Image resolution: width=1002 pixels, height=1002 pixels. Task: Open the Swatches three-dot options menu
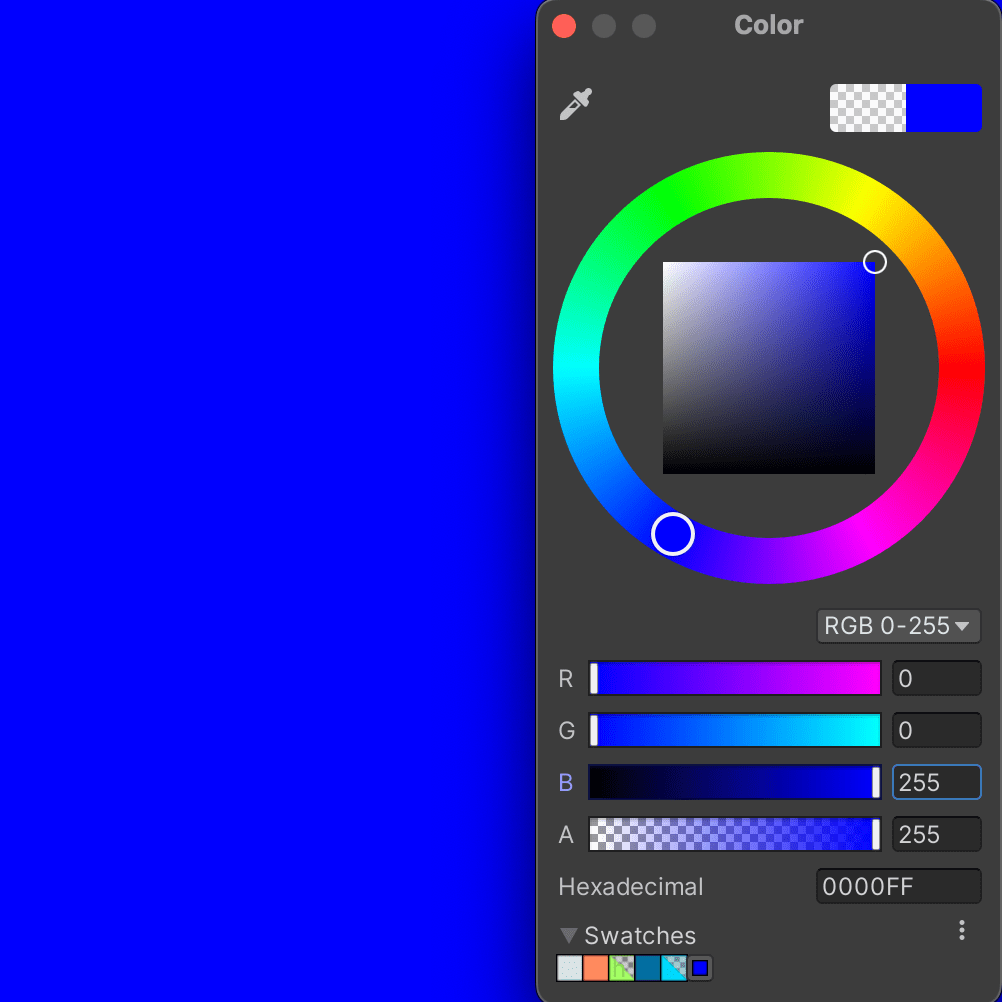tap(961, 931)
